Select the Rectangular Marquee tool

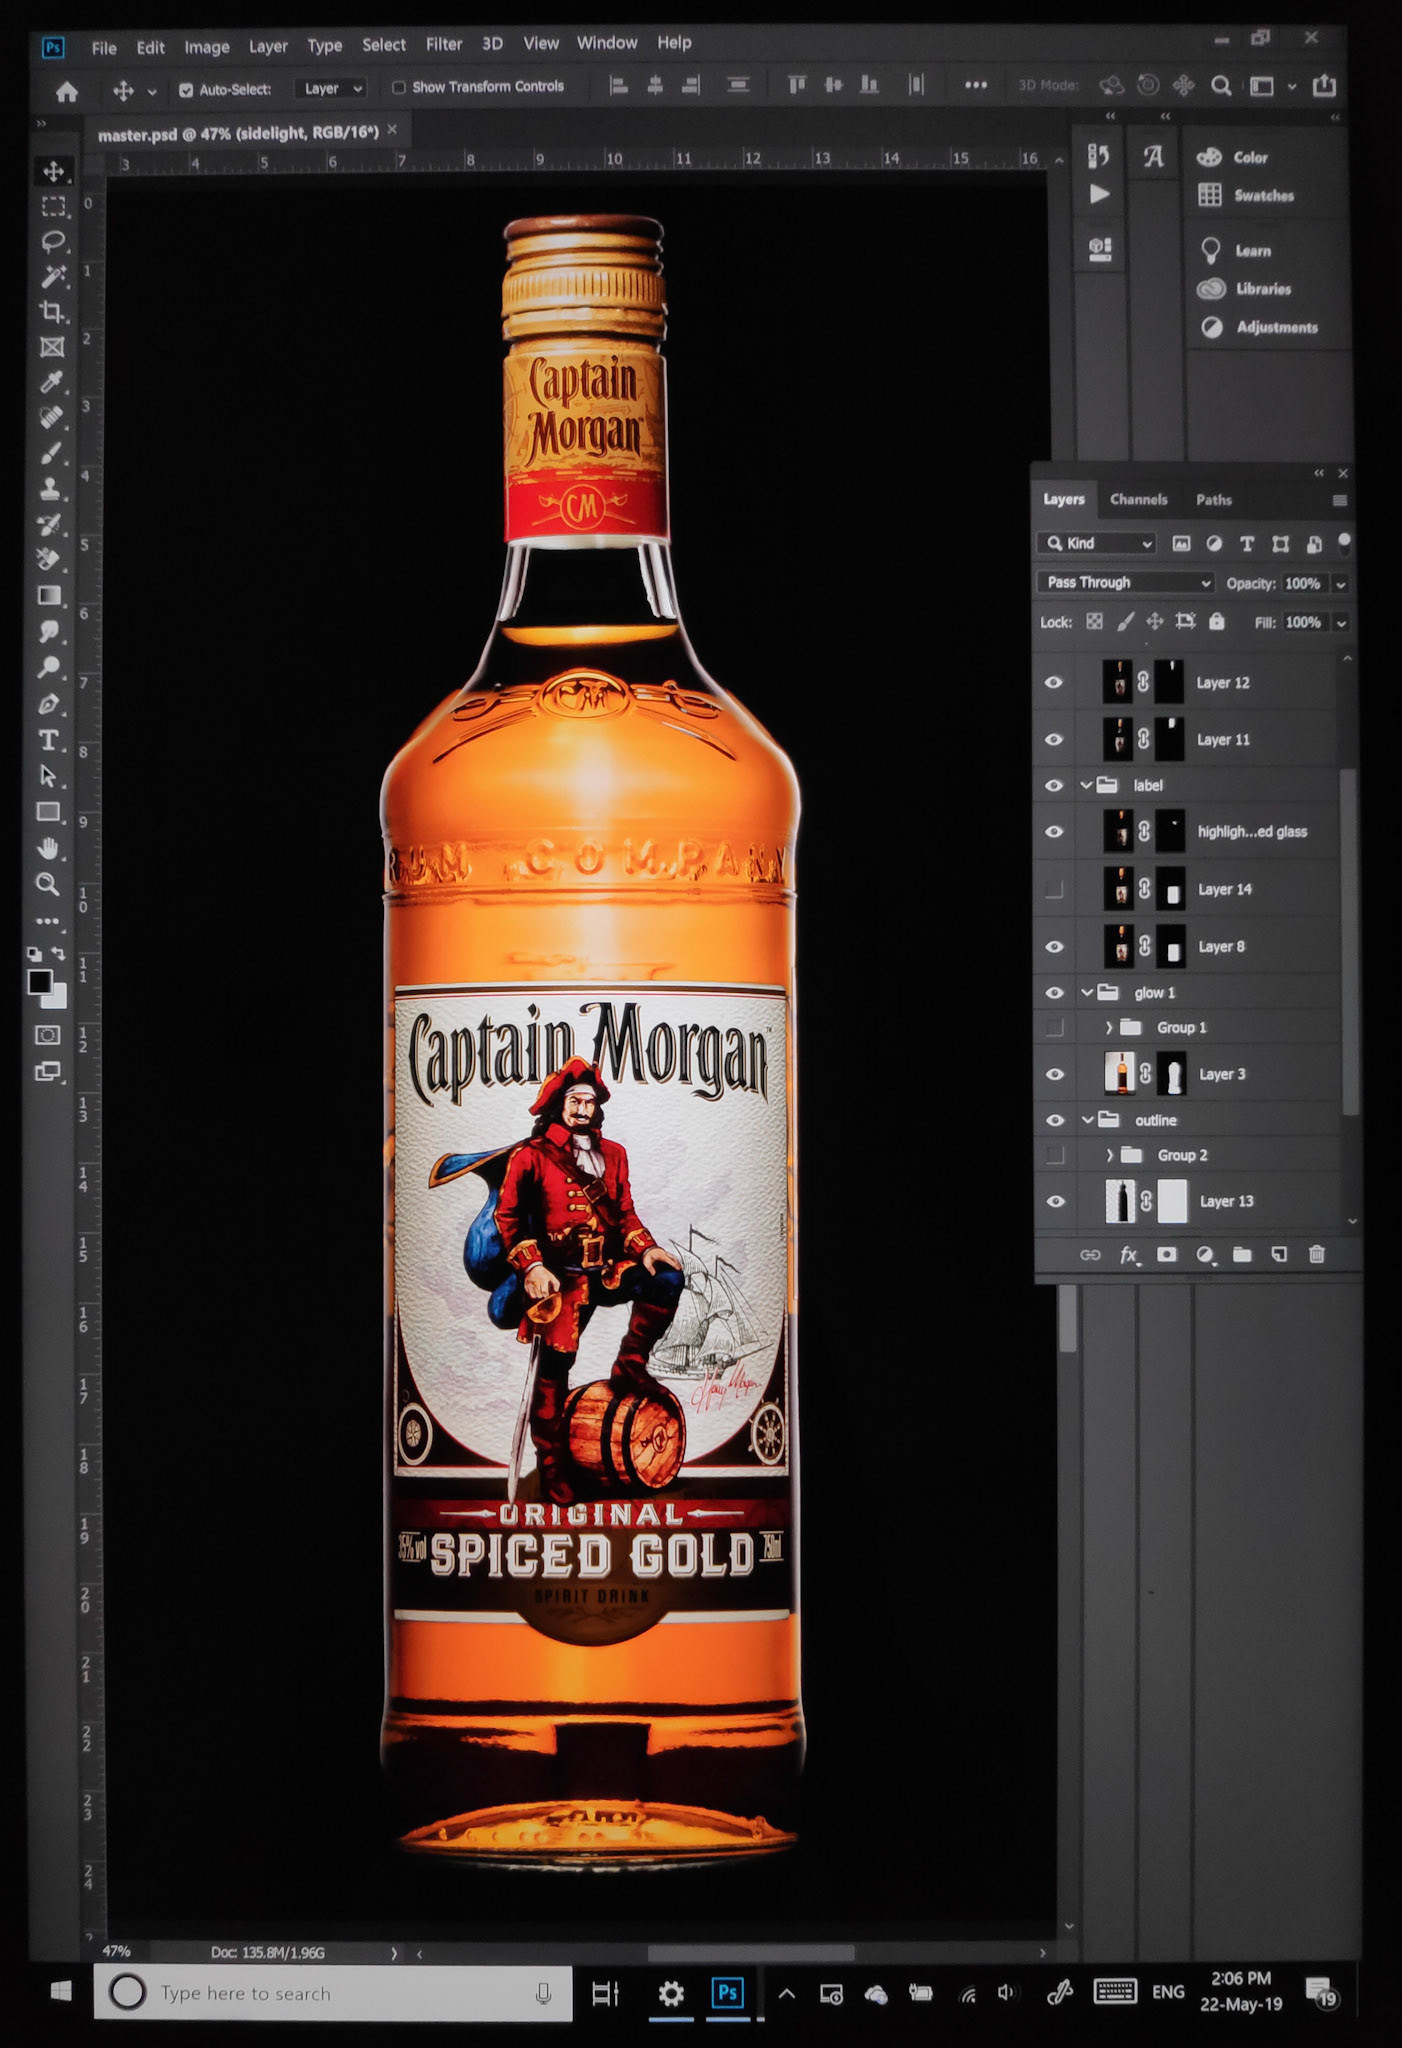53,207
